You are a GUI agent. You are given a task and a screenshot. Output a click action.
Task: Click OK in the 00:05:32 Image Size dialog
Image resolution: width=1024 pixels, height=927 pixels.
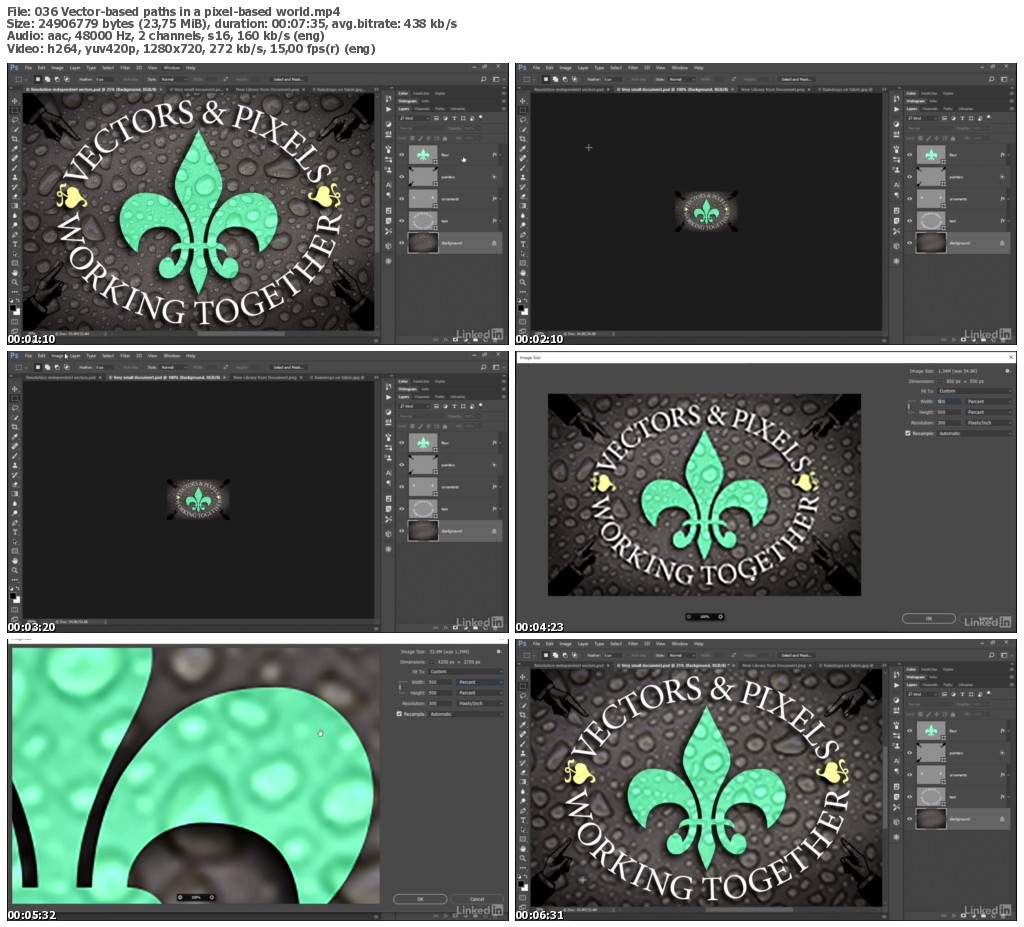[420, 899]
